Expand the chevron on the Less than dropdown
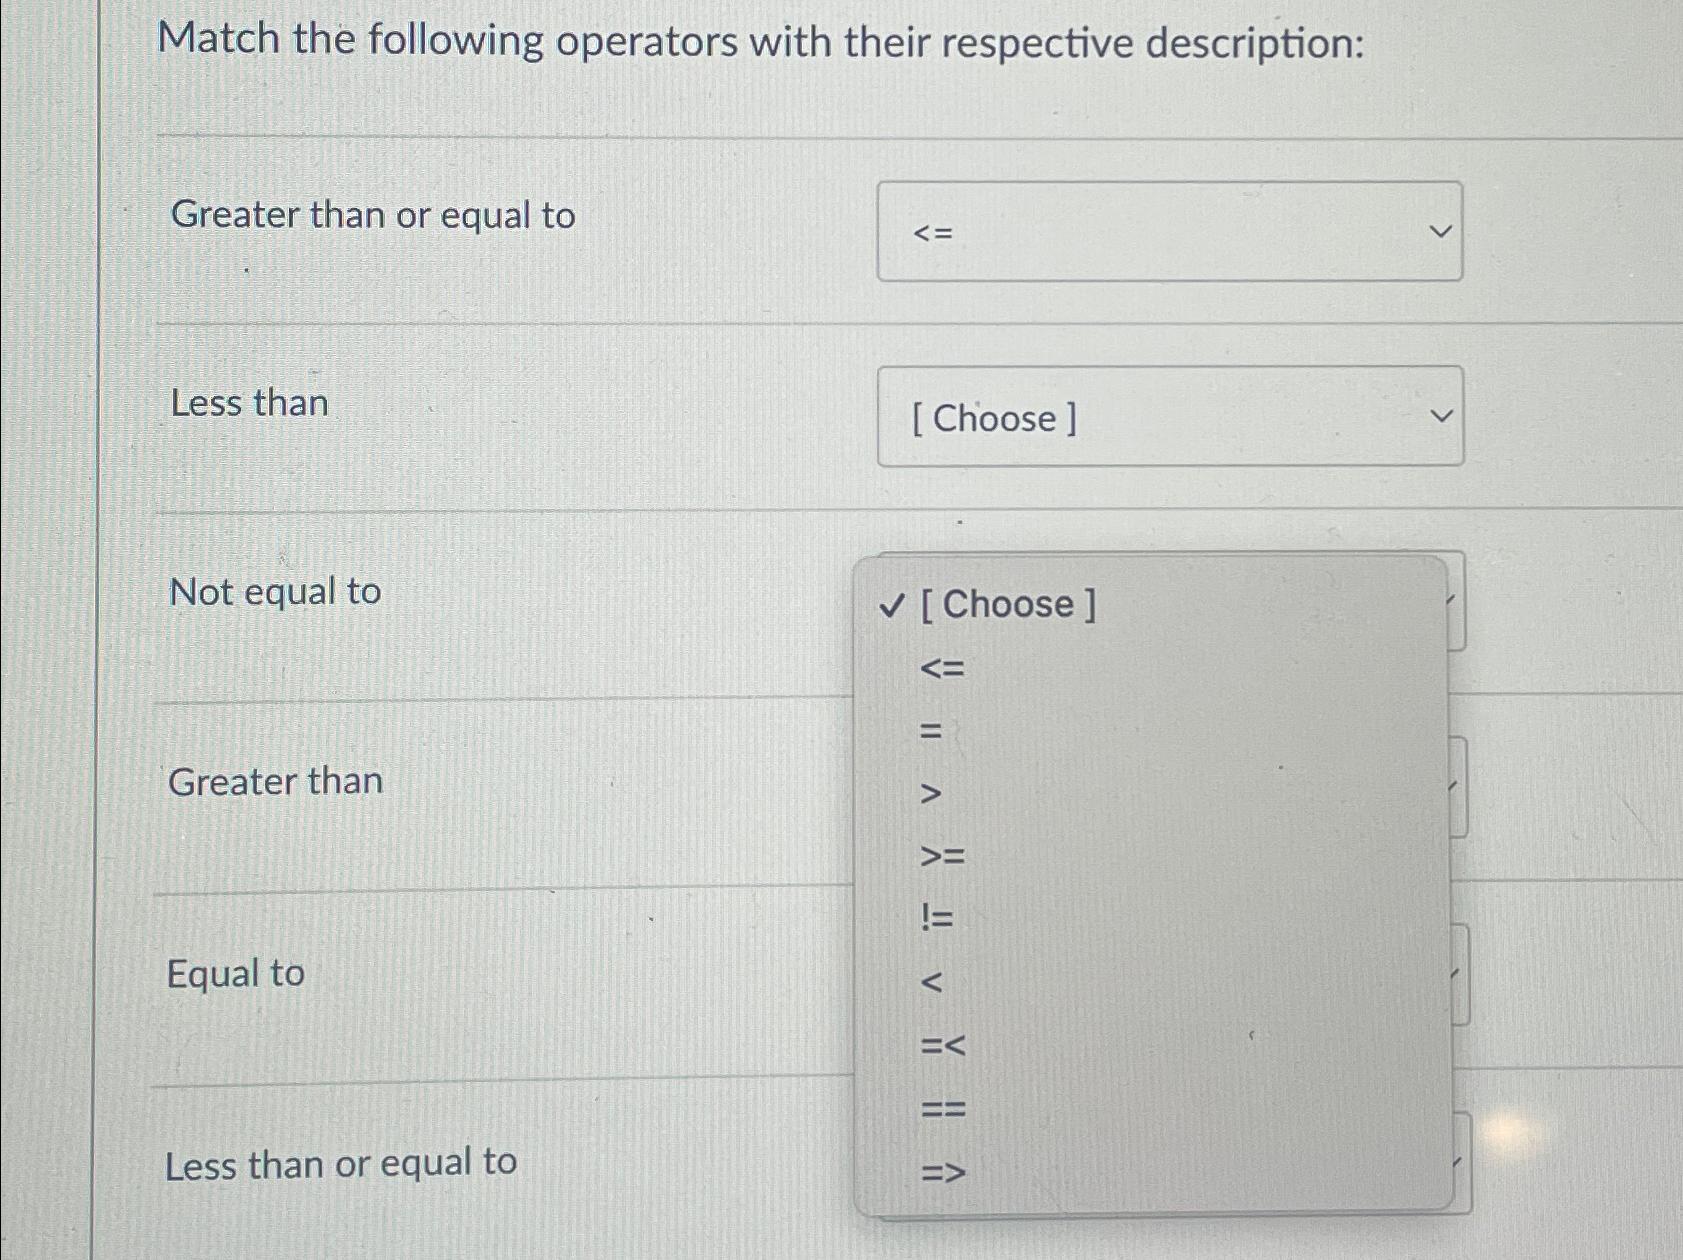 coord(1441,416)
